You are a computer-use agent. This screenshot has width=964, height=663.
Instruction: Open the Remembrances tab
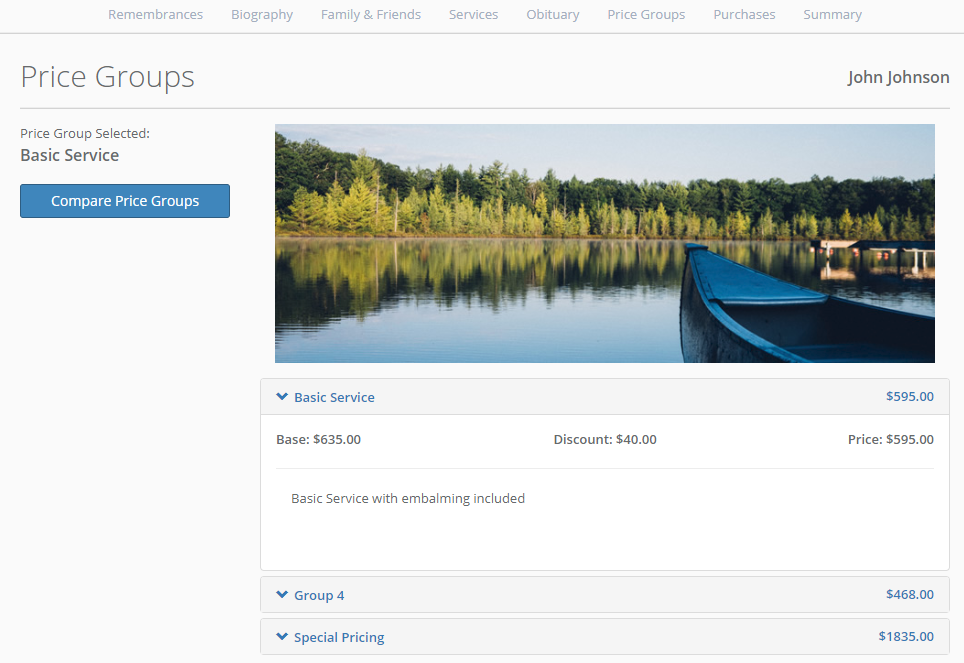pos(155,15)
